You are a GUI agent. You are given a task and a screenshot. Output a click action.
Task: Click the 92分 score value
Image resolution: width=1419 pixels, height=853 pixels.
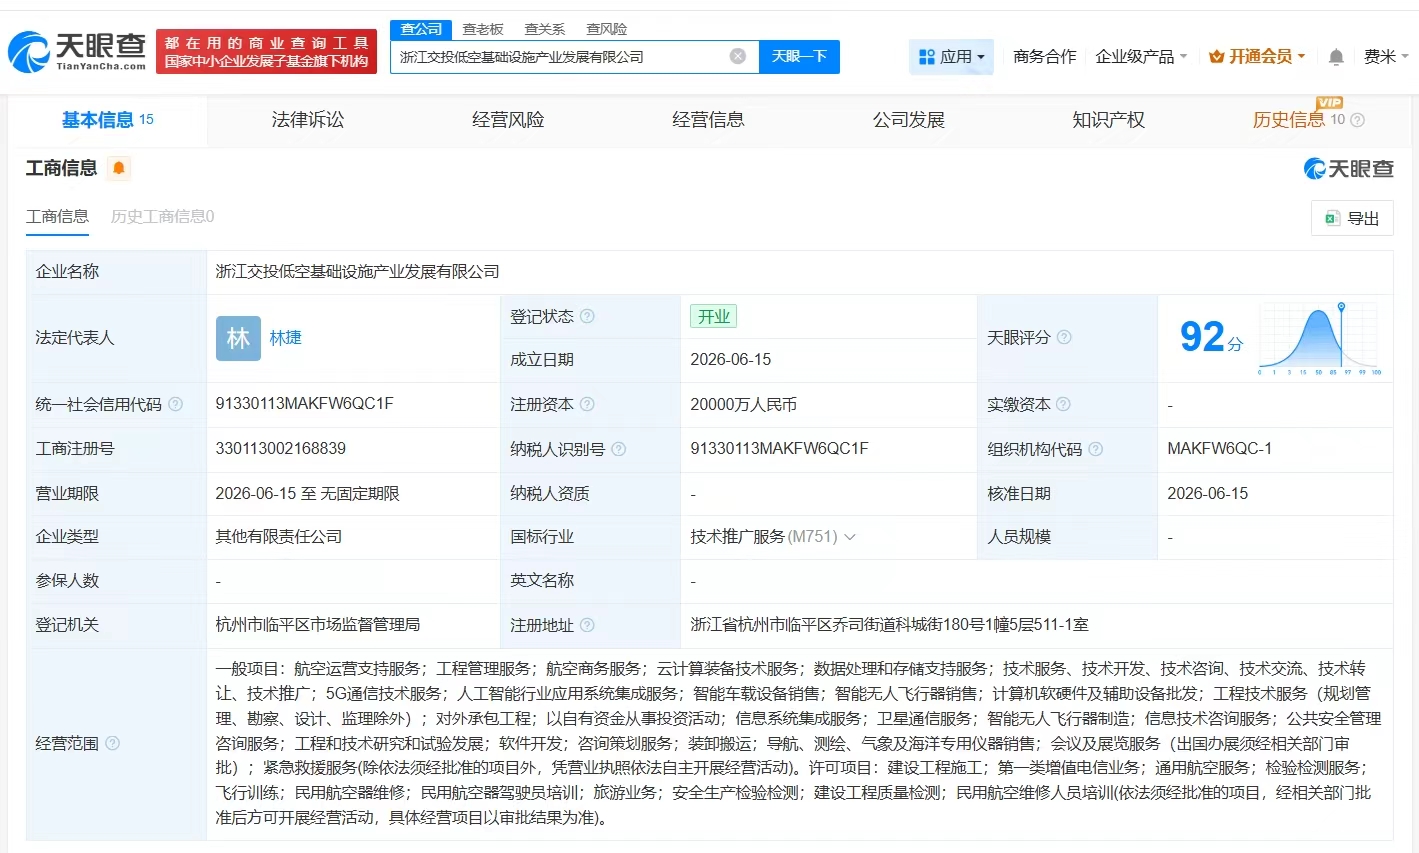pyautogui.click(x=1211, y=337)
